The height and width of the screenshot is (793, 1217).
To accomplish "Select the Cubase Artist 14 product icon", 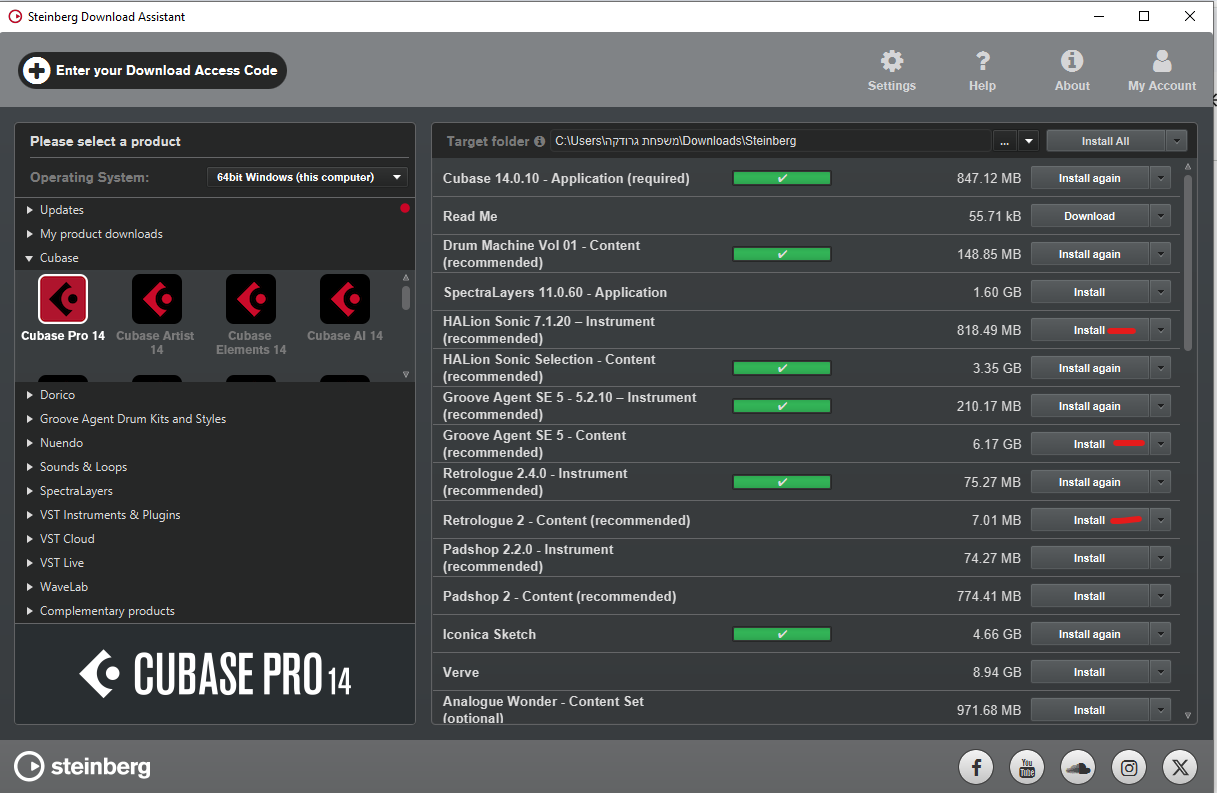I will 157,299.
